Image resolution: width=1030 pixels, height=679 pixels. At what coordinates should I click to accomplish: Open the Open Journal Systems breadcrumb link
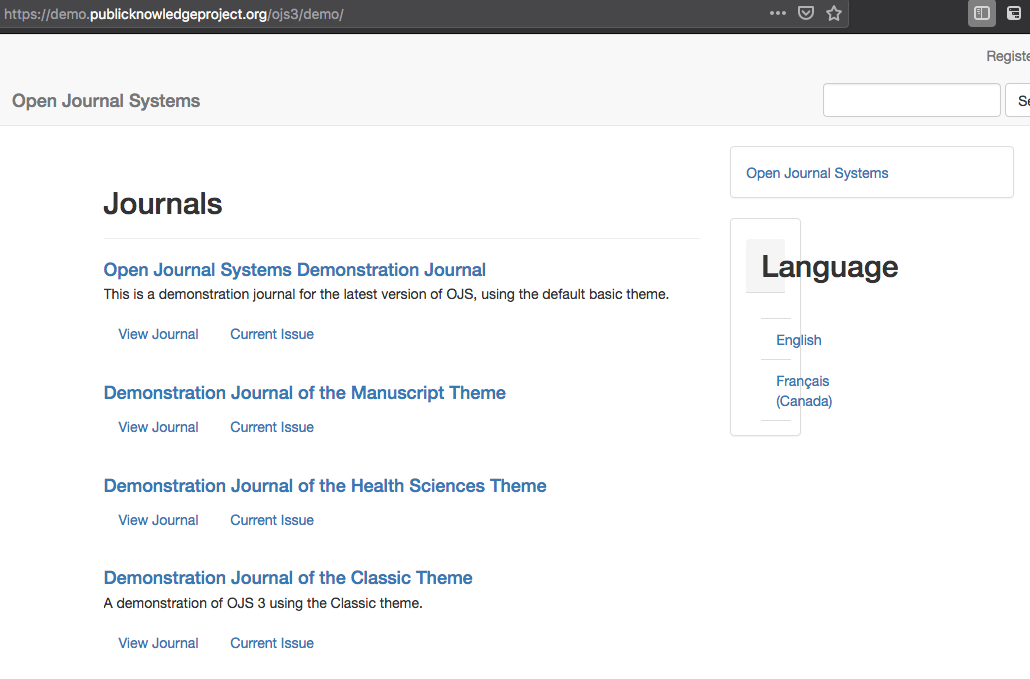(x=817, y=172)
